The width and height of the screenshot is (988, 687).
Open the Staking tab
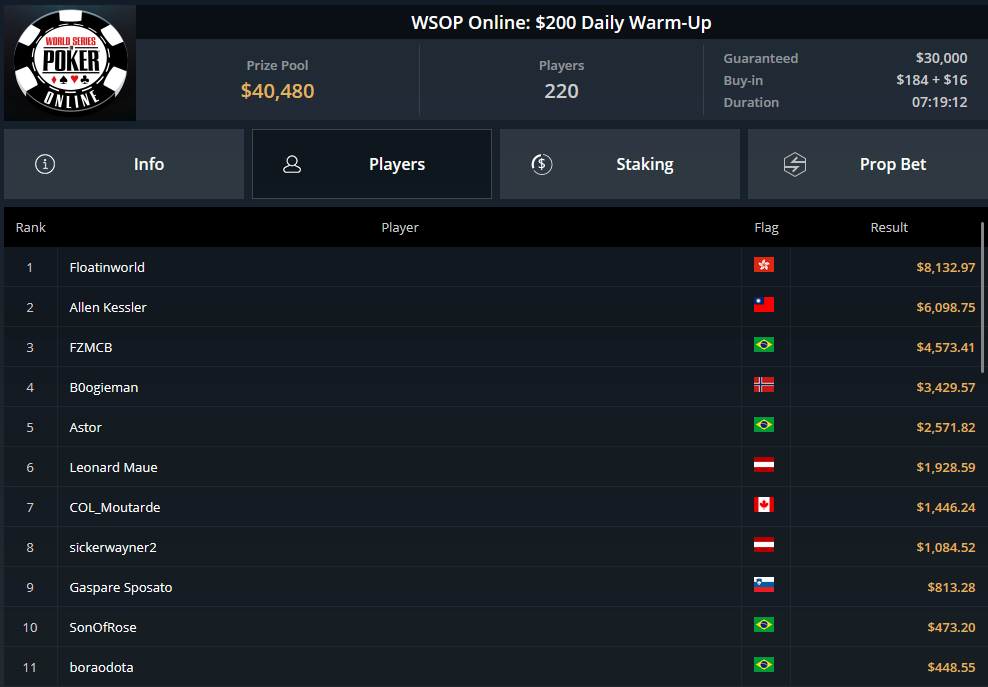click(x=620, y=165)
